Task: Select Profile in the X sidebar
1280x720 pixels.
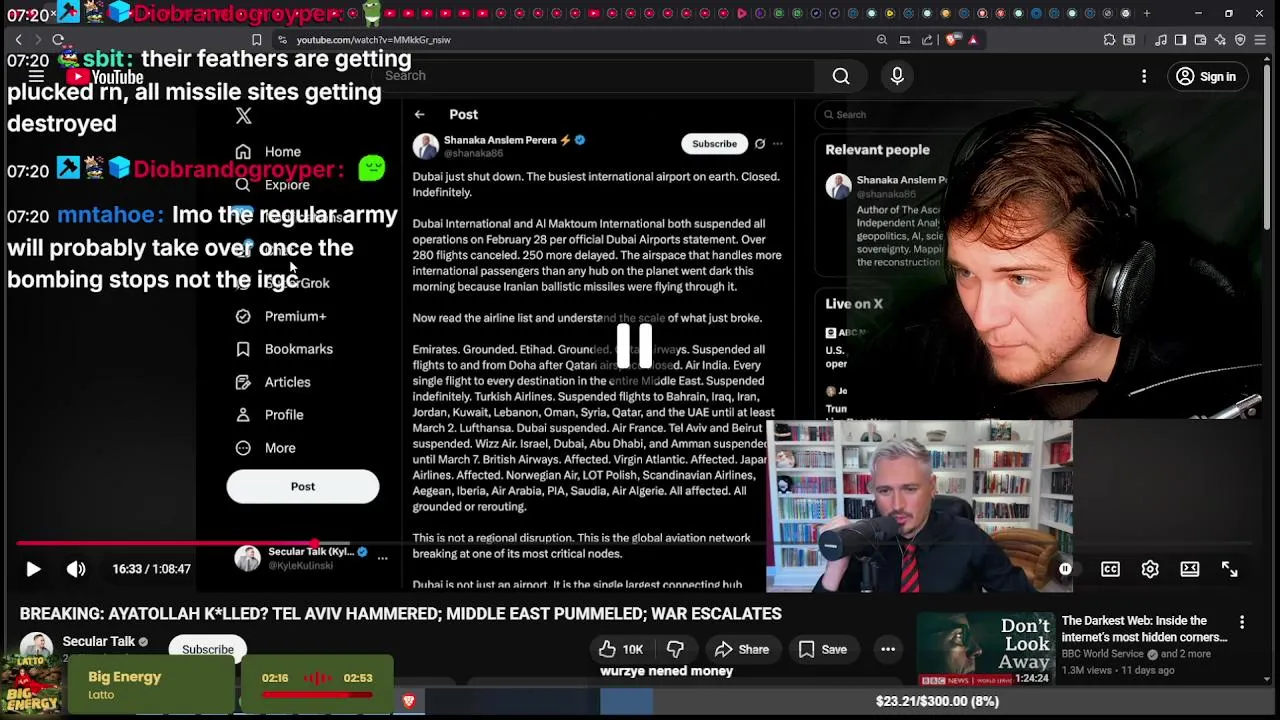Action: 269,415
